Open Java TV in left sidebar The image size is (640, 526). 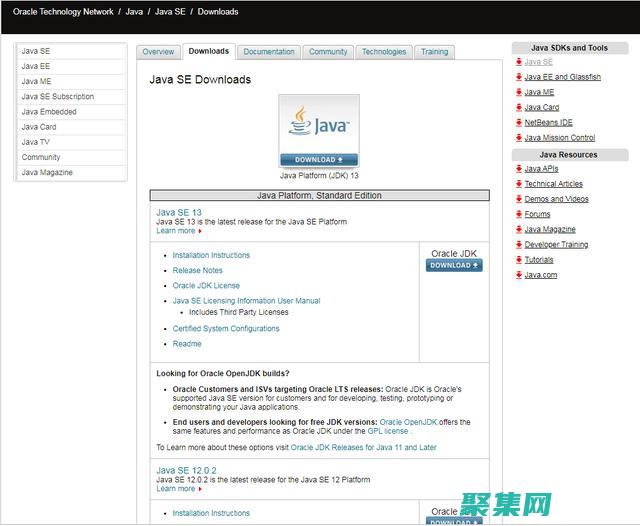pos(72,142)
